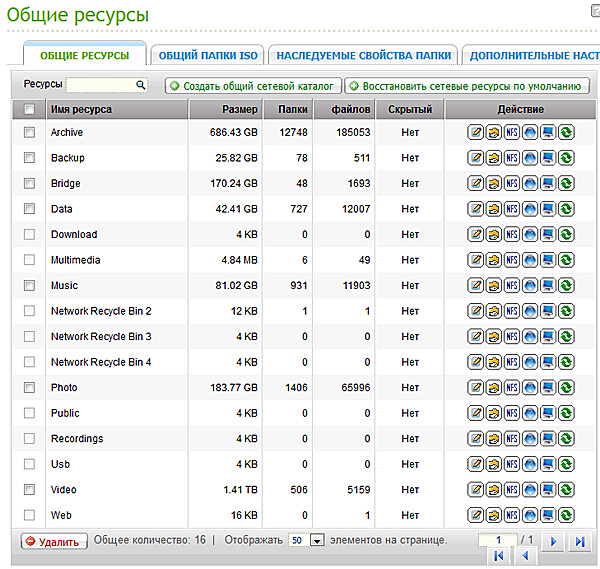Open the НАСЛЕДУЕМЫЕ СВОЙСТВА ПАПКИ tab

(364, 55)
